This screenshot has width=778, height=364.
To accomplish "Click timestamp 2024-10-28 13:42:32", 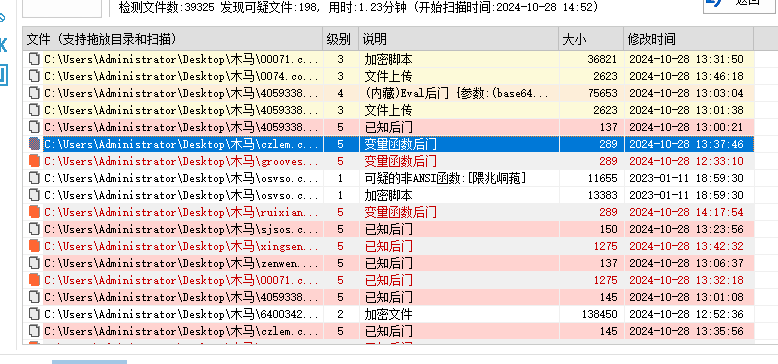I will pos(686,245).
